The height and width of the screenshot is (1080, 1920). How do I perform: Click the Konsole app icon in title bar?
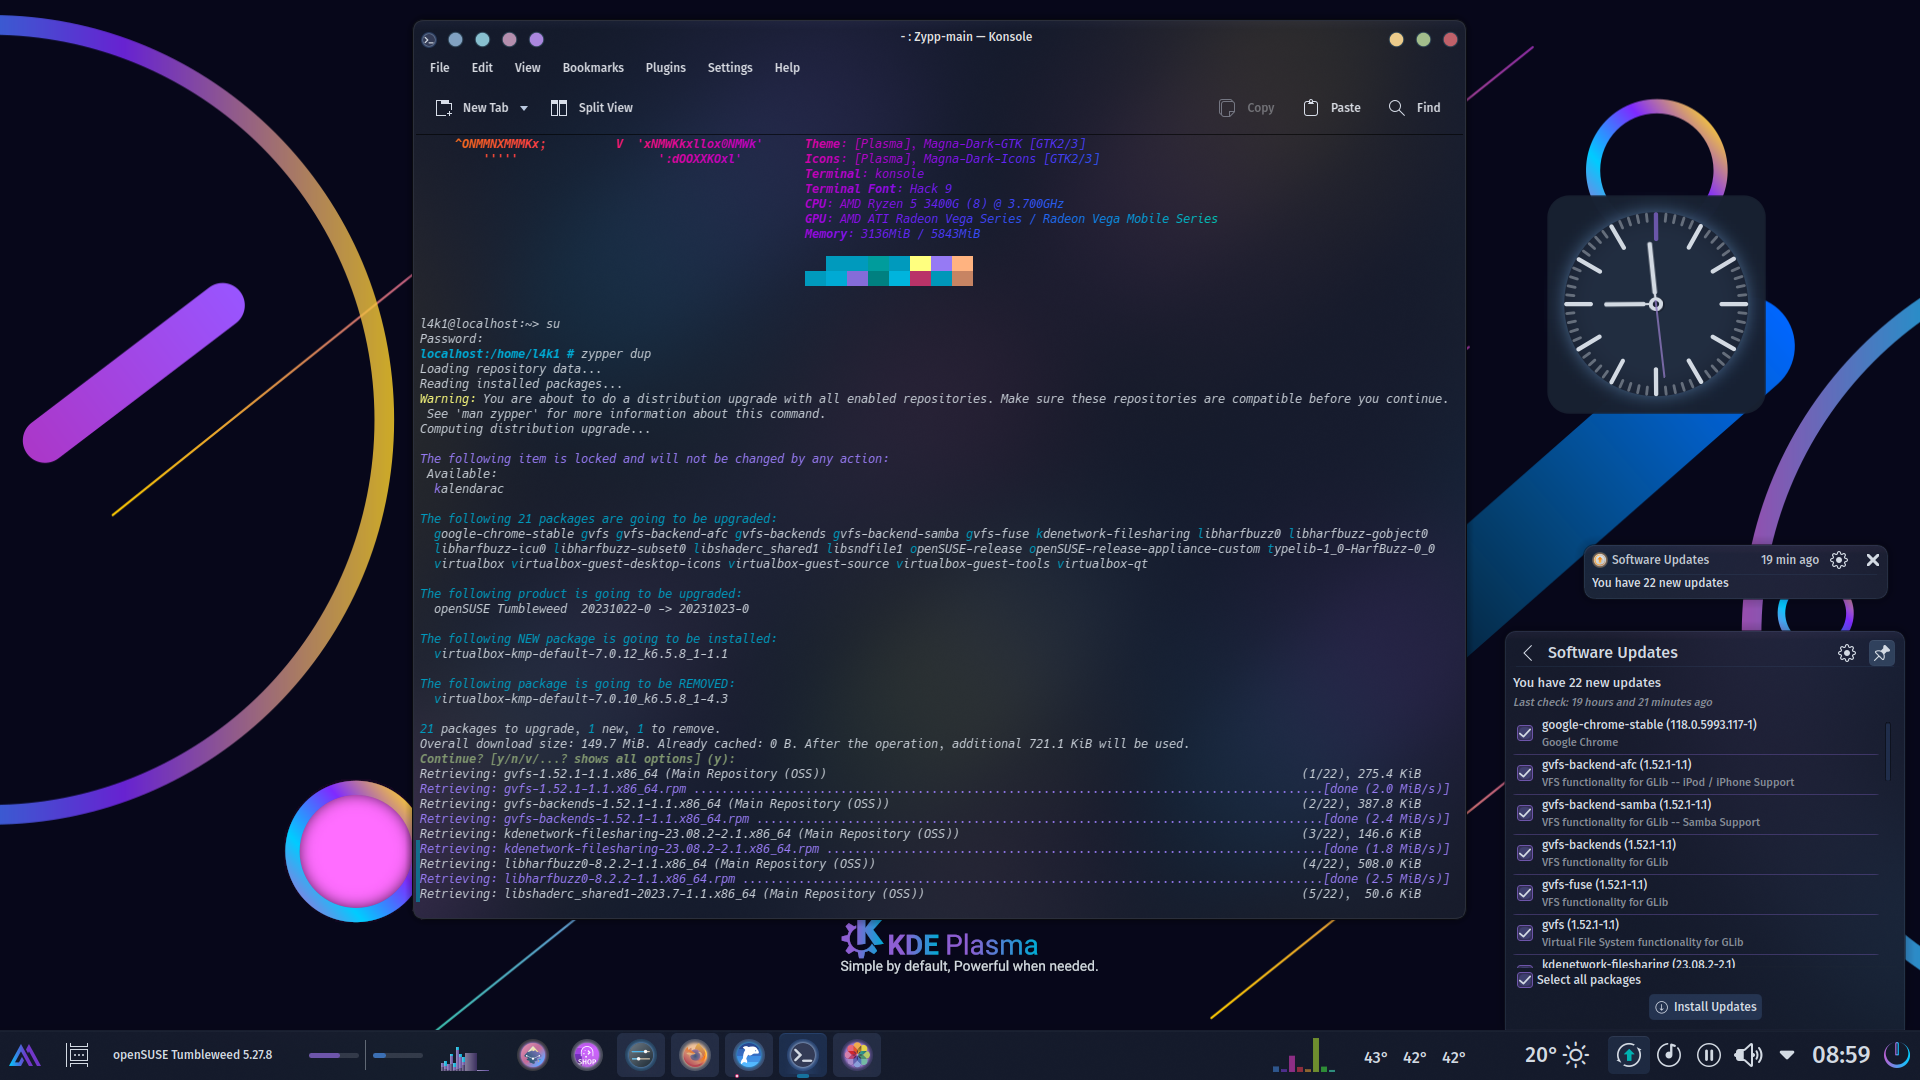429,39
